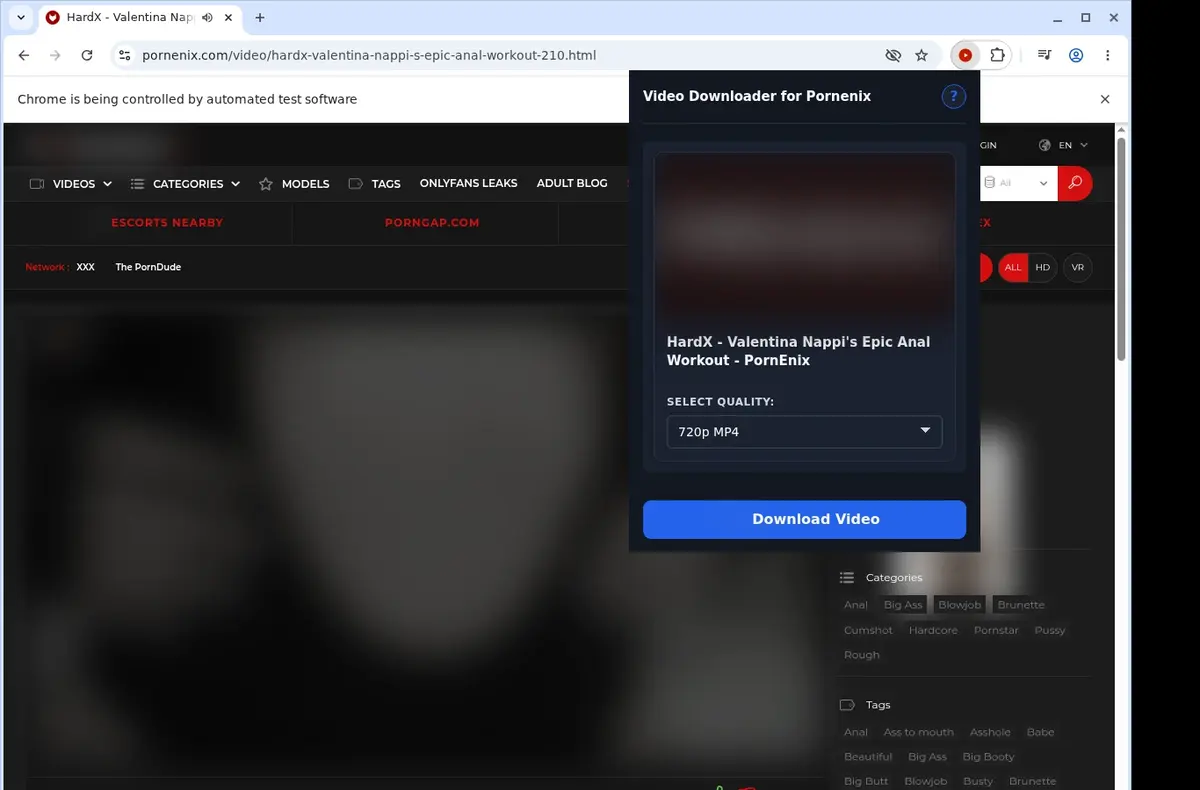1200x790 pixels.
Task: Go back using the browser back arrow
Action: point(24,56)
